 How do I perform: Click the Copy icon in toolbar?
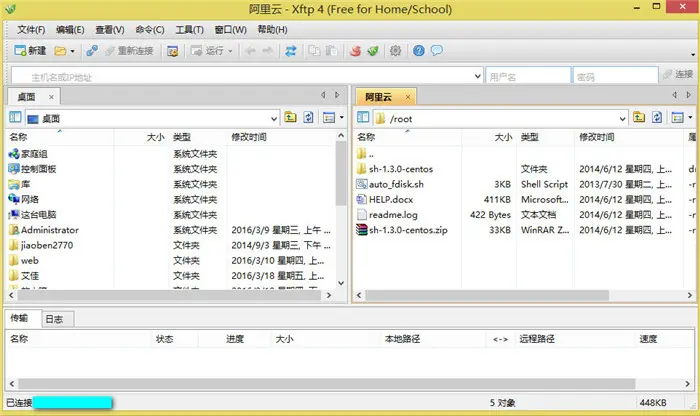coord(314,51)
